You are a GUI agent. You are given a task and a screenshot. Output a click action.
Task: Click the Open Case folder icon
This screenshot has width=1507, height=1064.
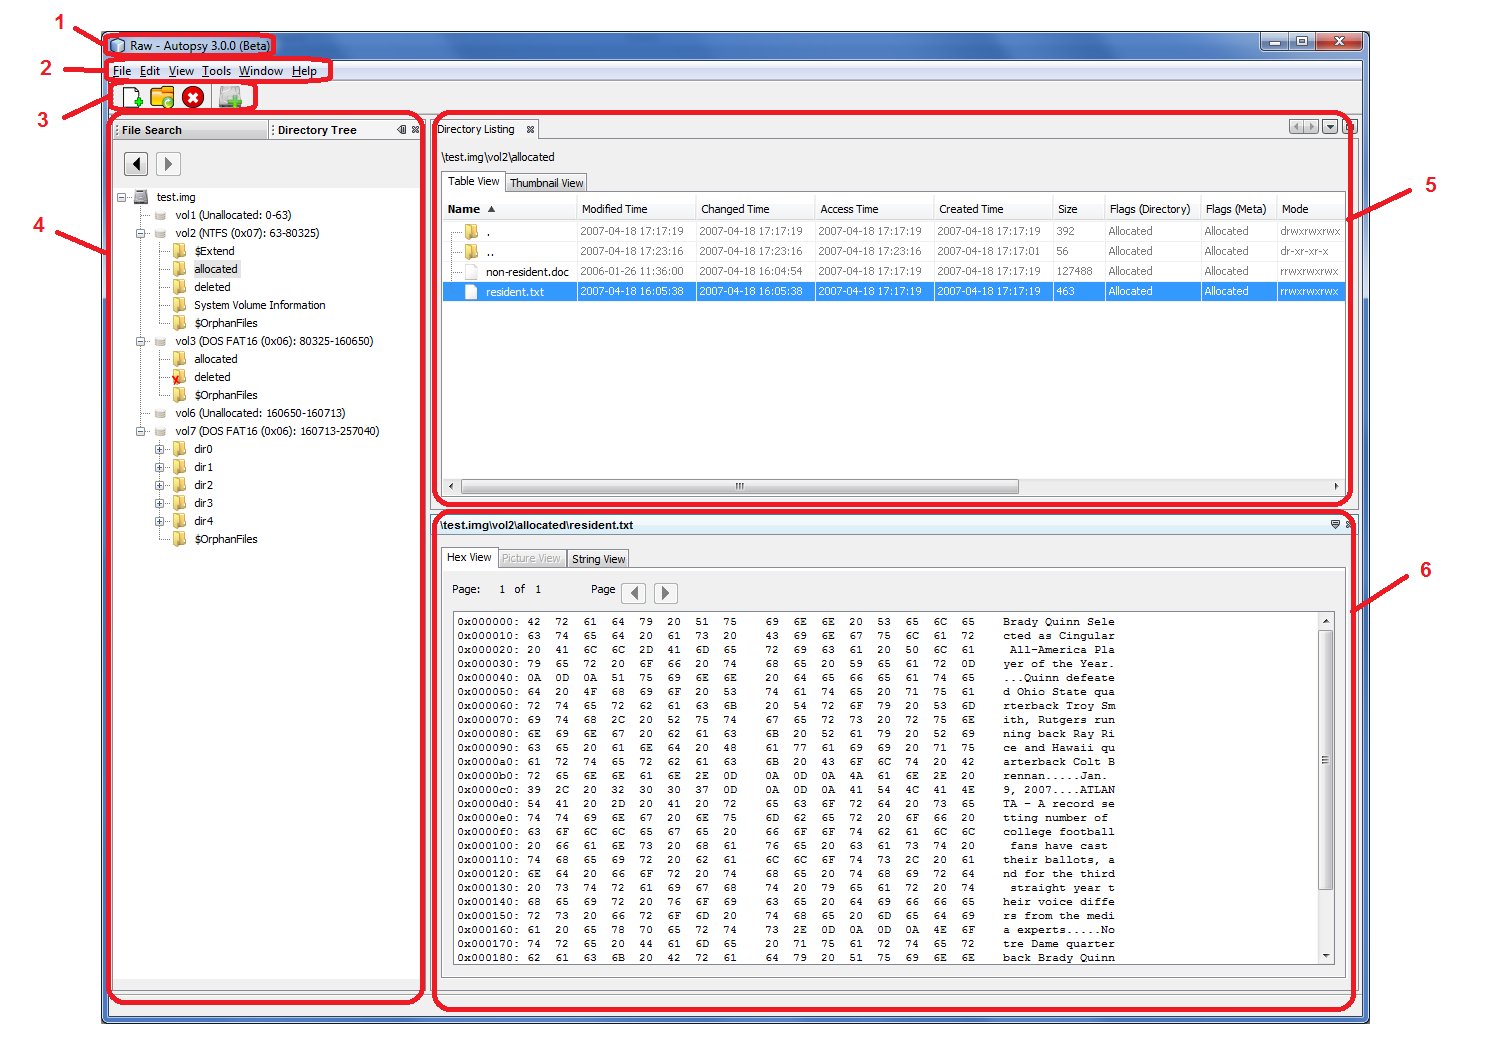pyautogui.click(x=162, y=97)
